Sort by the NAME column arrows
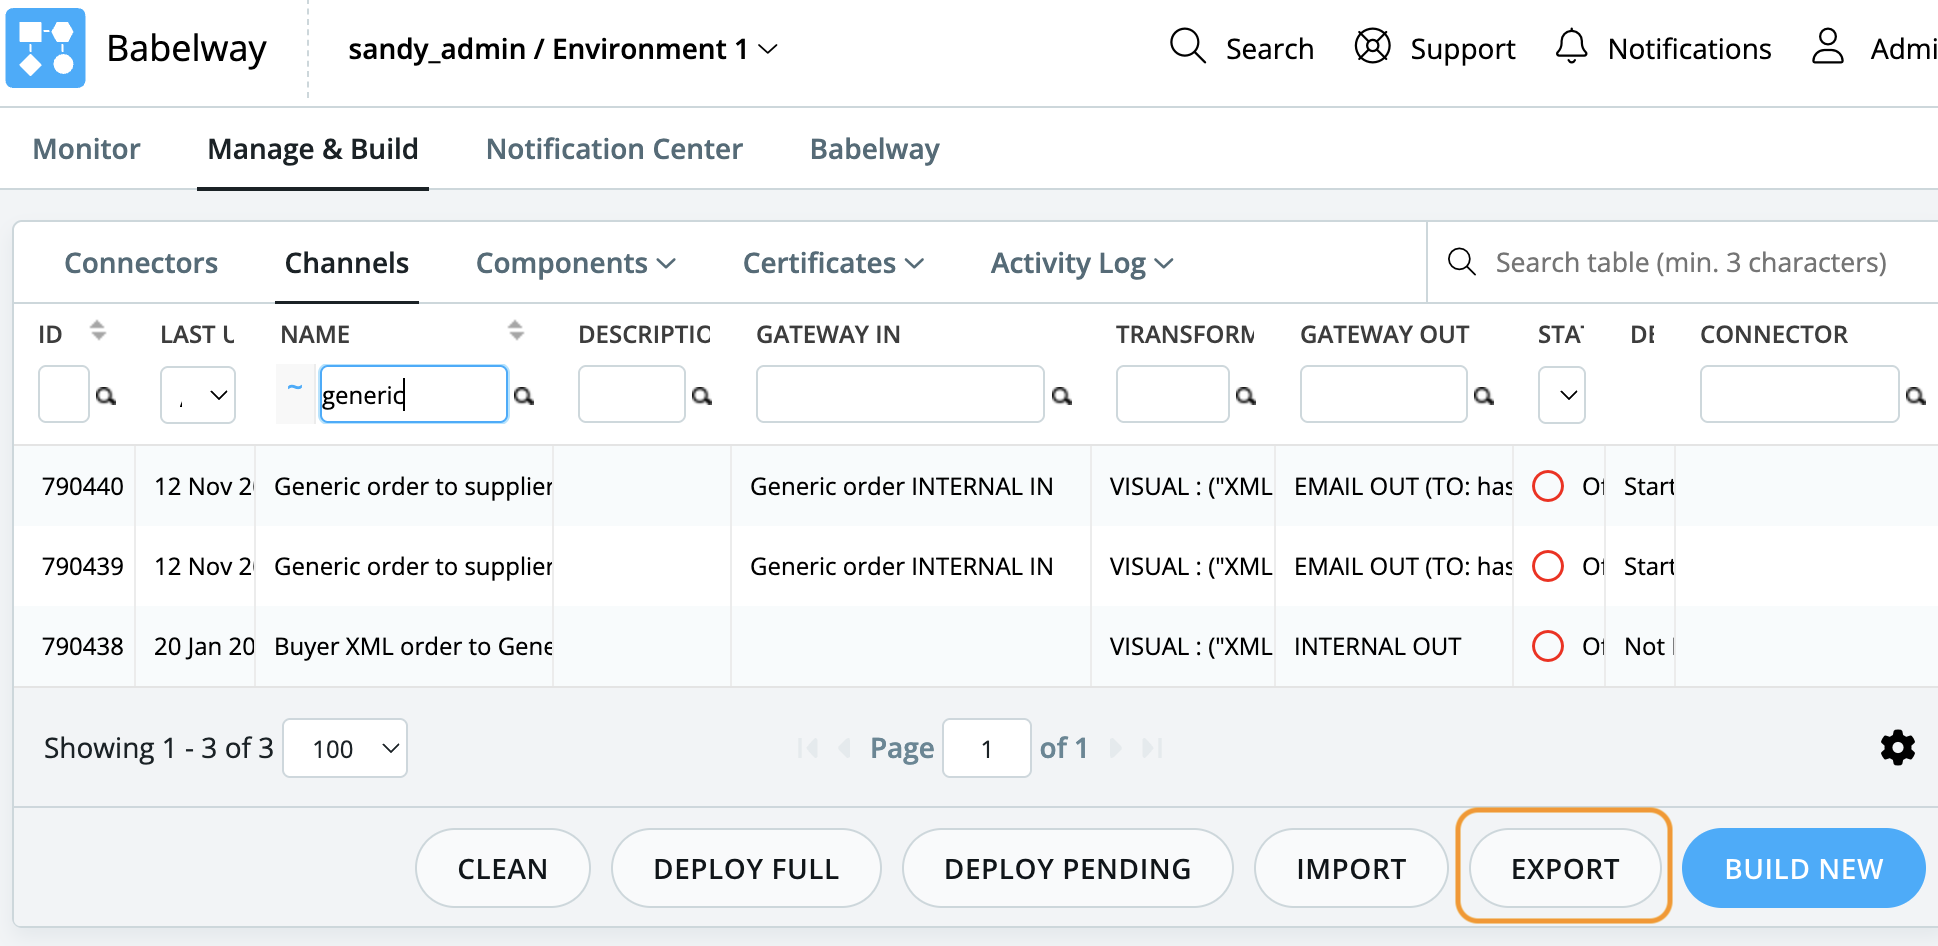Screen dimensions: 1938x946 (515, 330)
